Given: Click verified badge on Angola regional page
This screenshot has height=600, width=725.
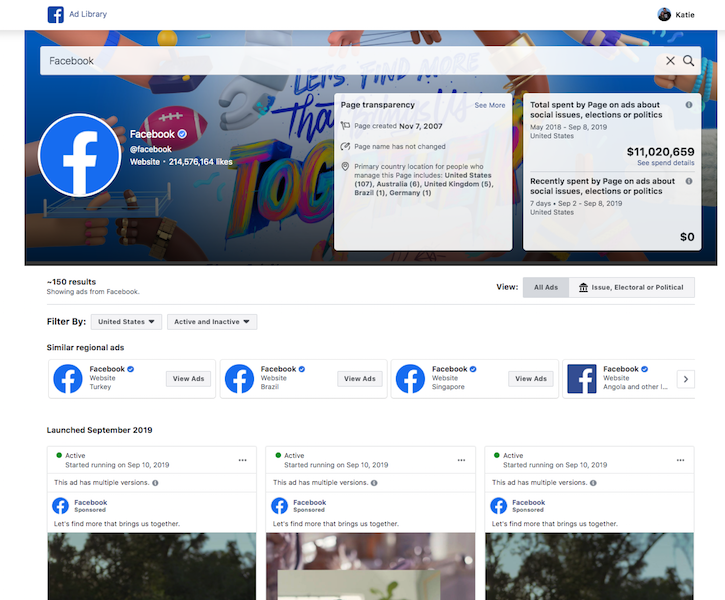Looking at the screenshot, I should (x=645, y=369).
